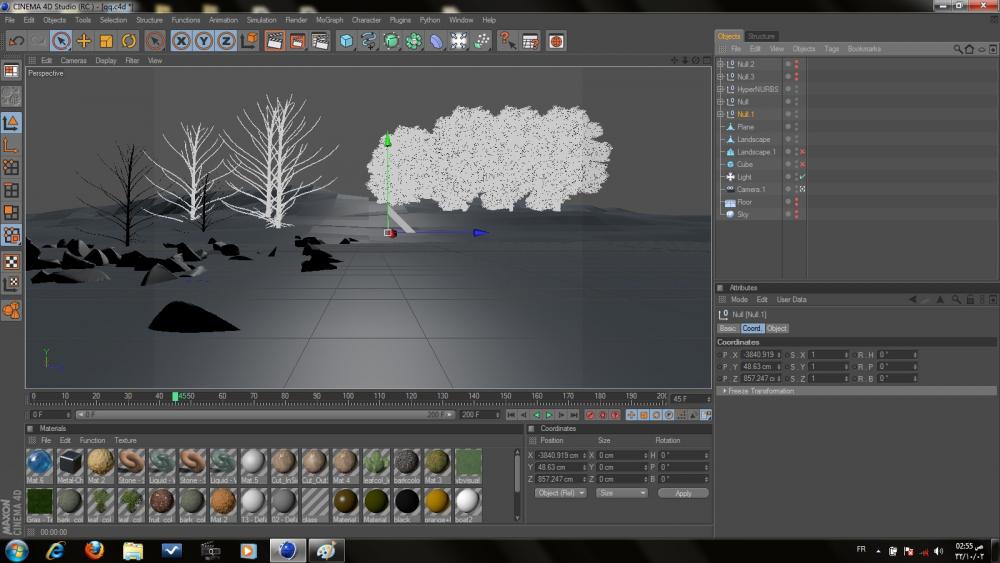
Task: Select the Move tool in the toolbar
Action: pos(84,41)
